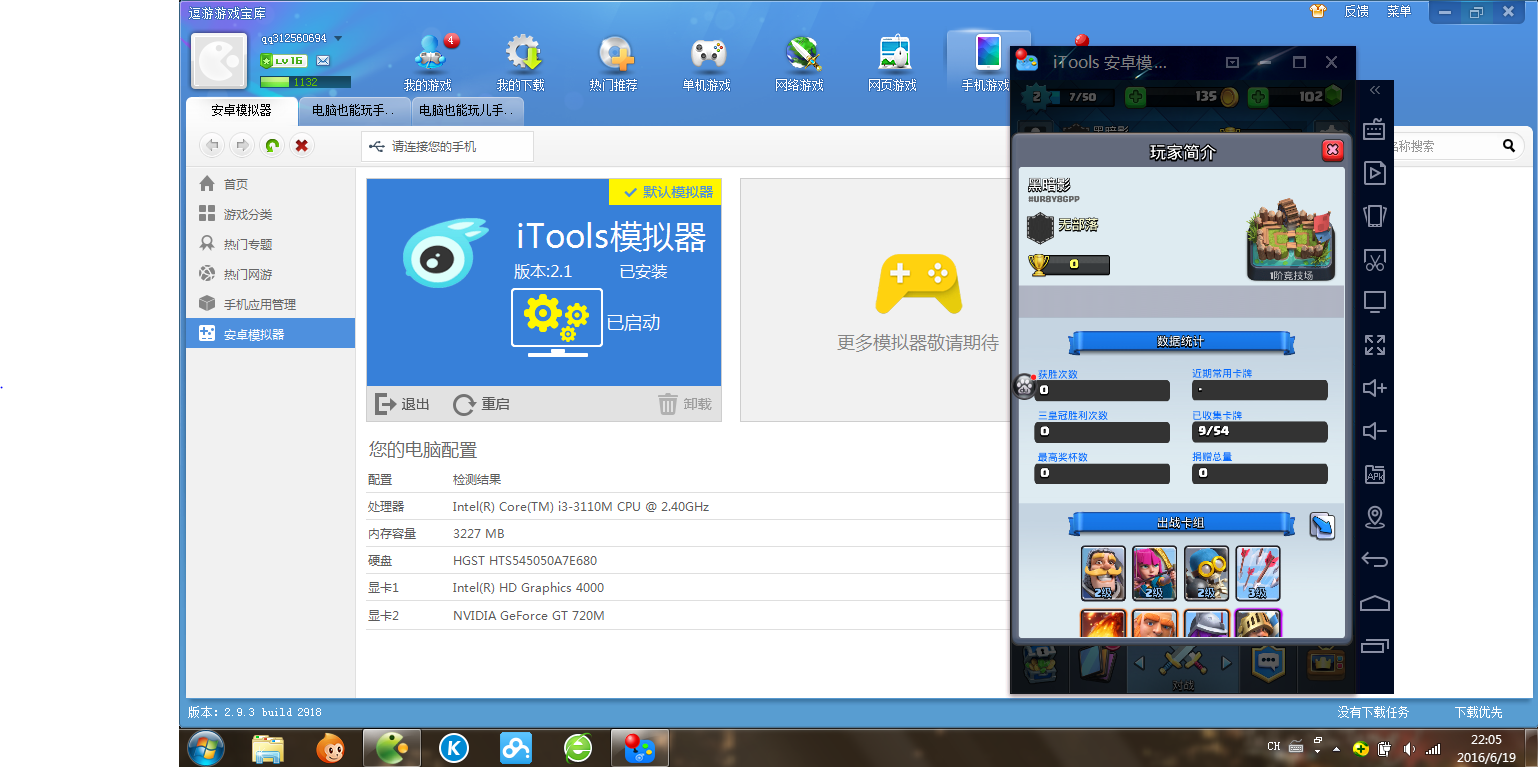Switch to the 安卓模拟器 tab
Image resolution: width=1538 pixels, height=767 pixels.
[x=241, y=111]
